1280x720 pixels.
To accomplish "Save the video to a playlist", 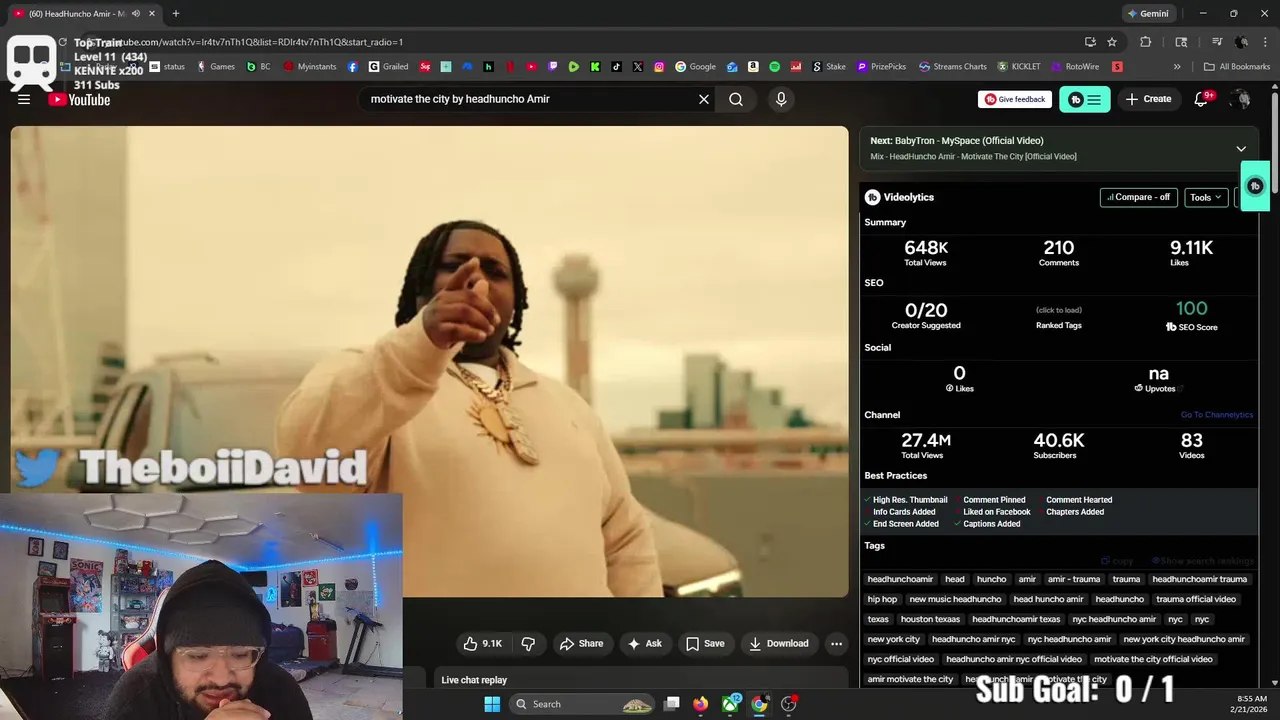I will [x=705, y=644].
